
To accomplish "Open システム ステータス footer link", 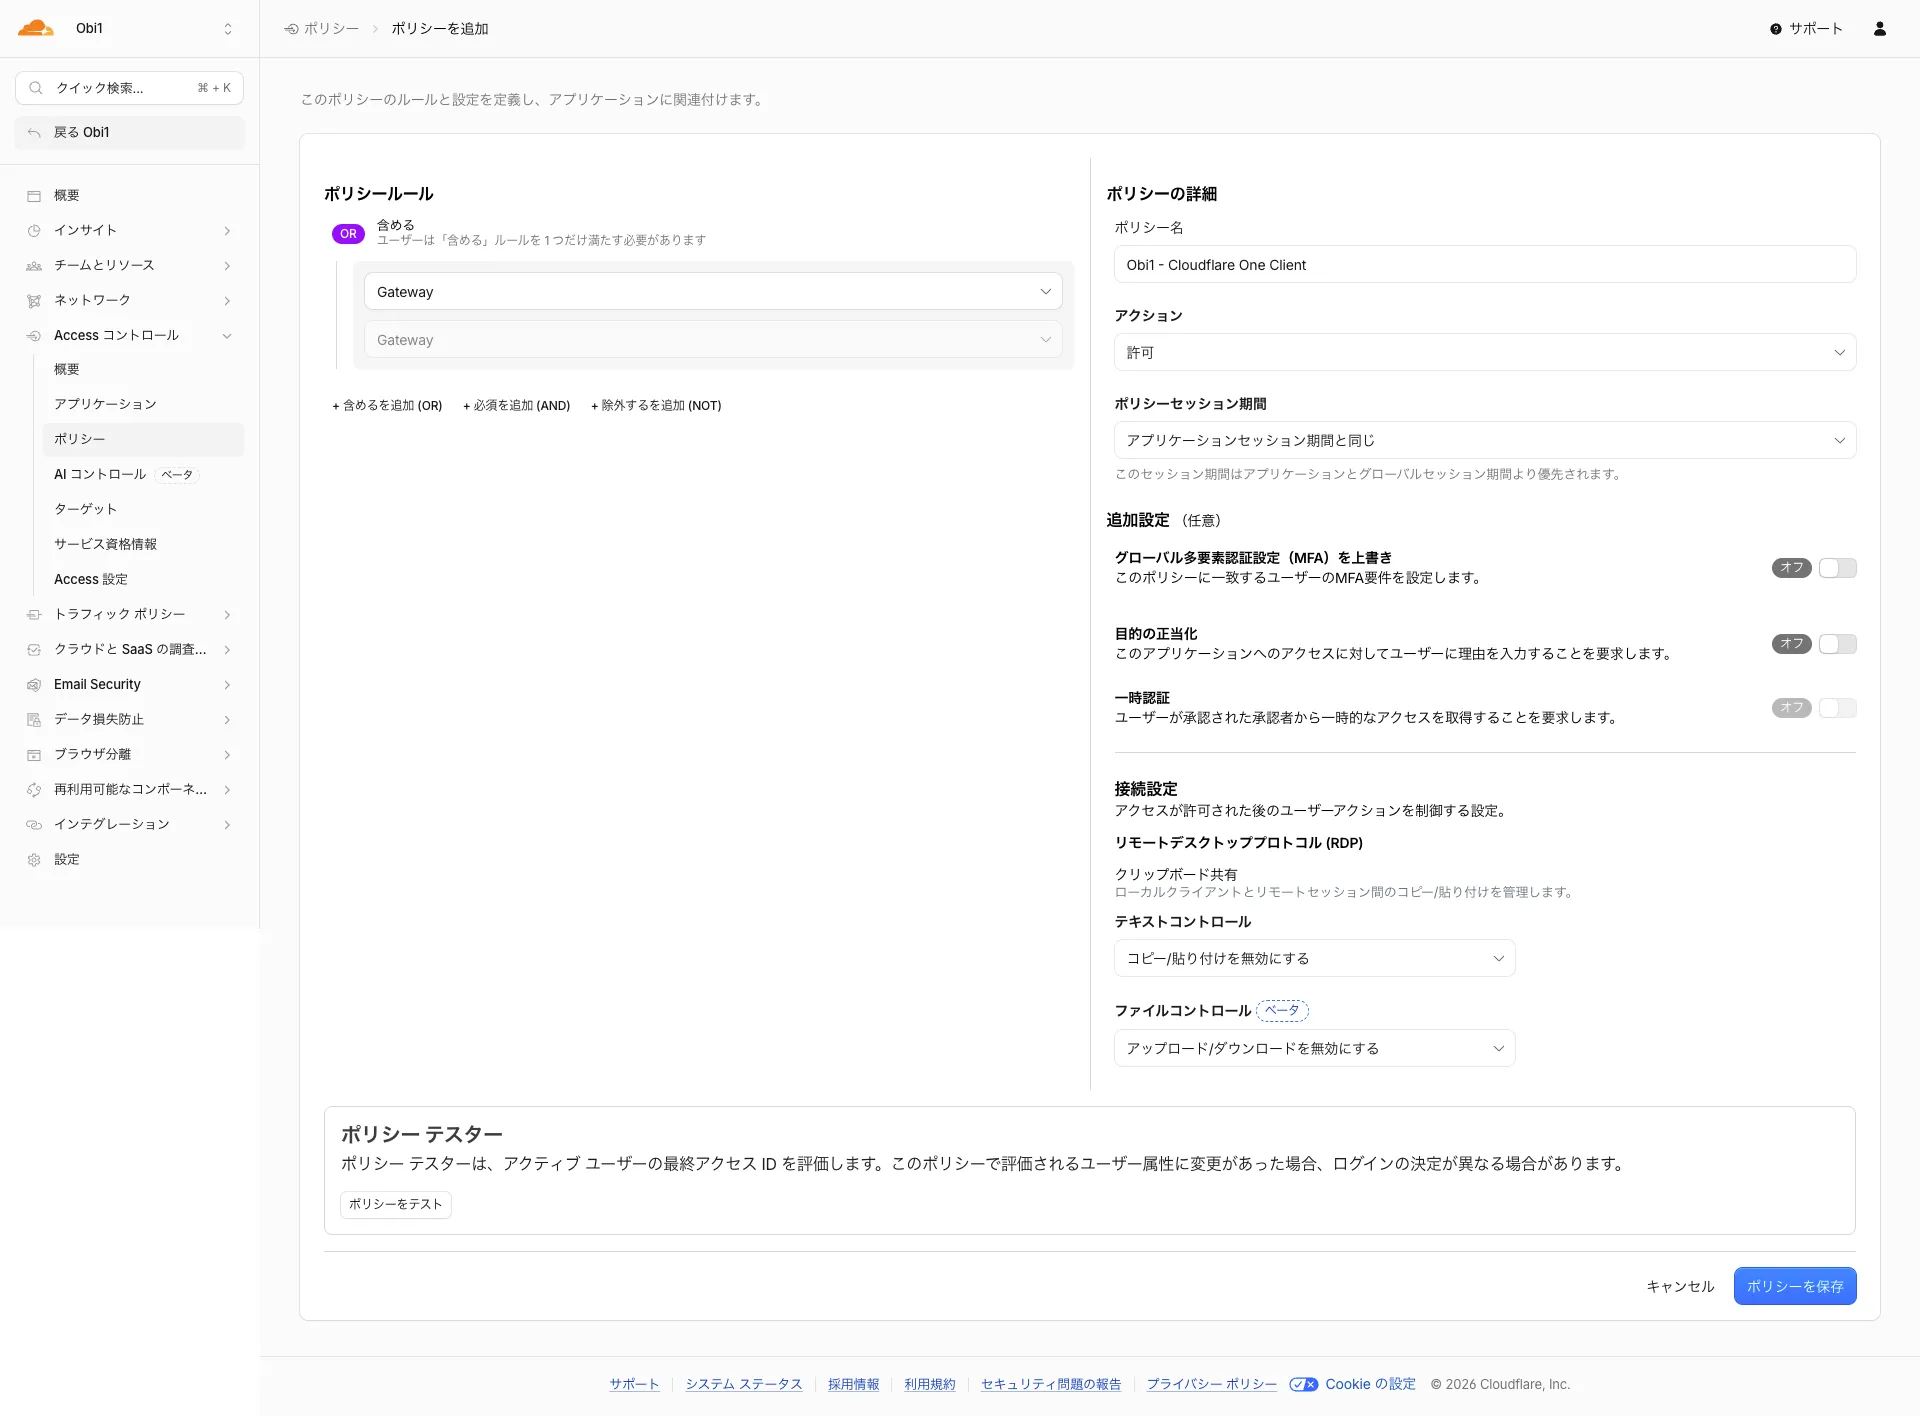I will coord(744,1385).
